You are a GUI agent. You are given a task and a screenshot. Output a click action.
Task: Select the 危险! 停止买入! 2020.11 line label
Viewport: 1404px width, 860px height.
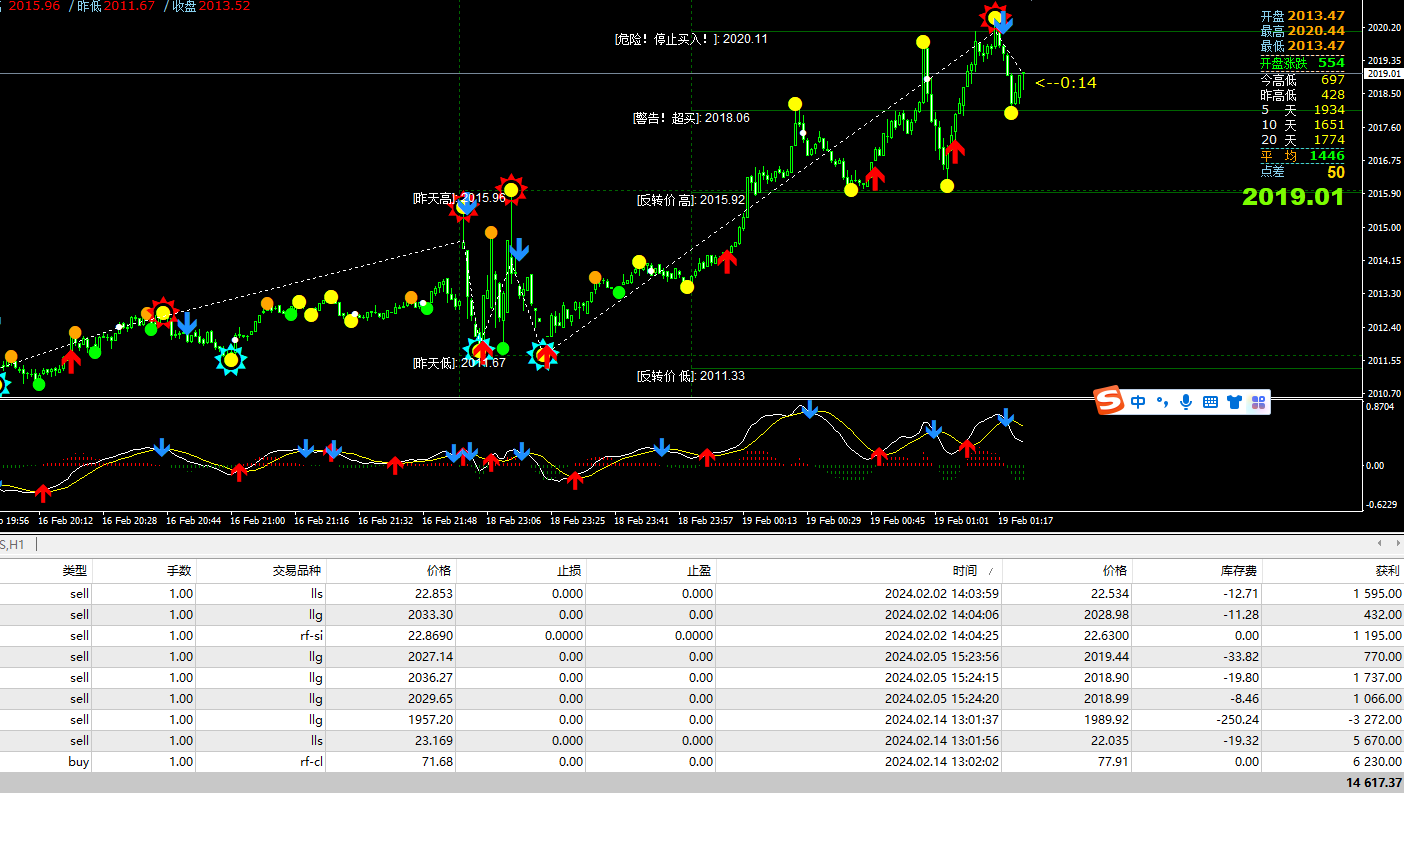[x=691, y=39]
